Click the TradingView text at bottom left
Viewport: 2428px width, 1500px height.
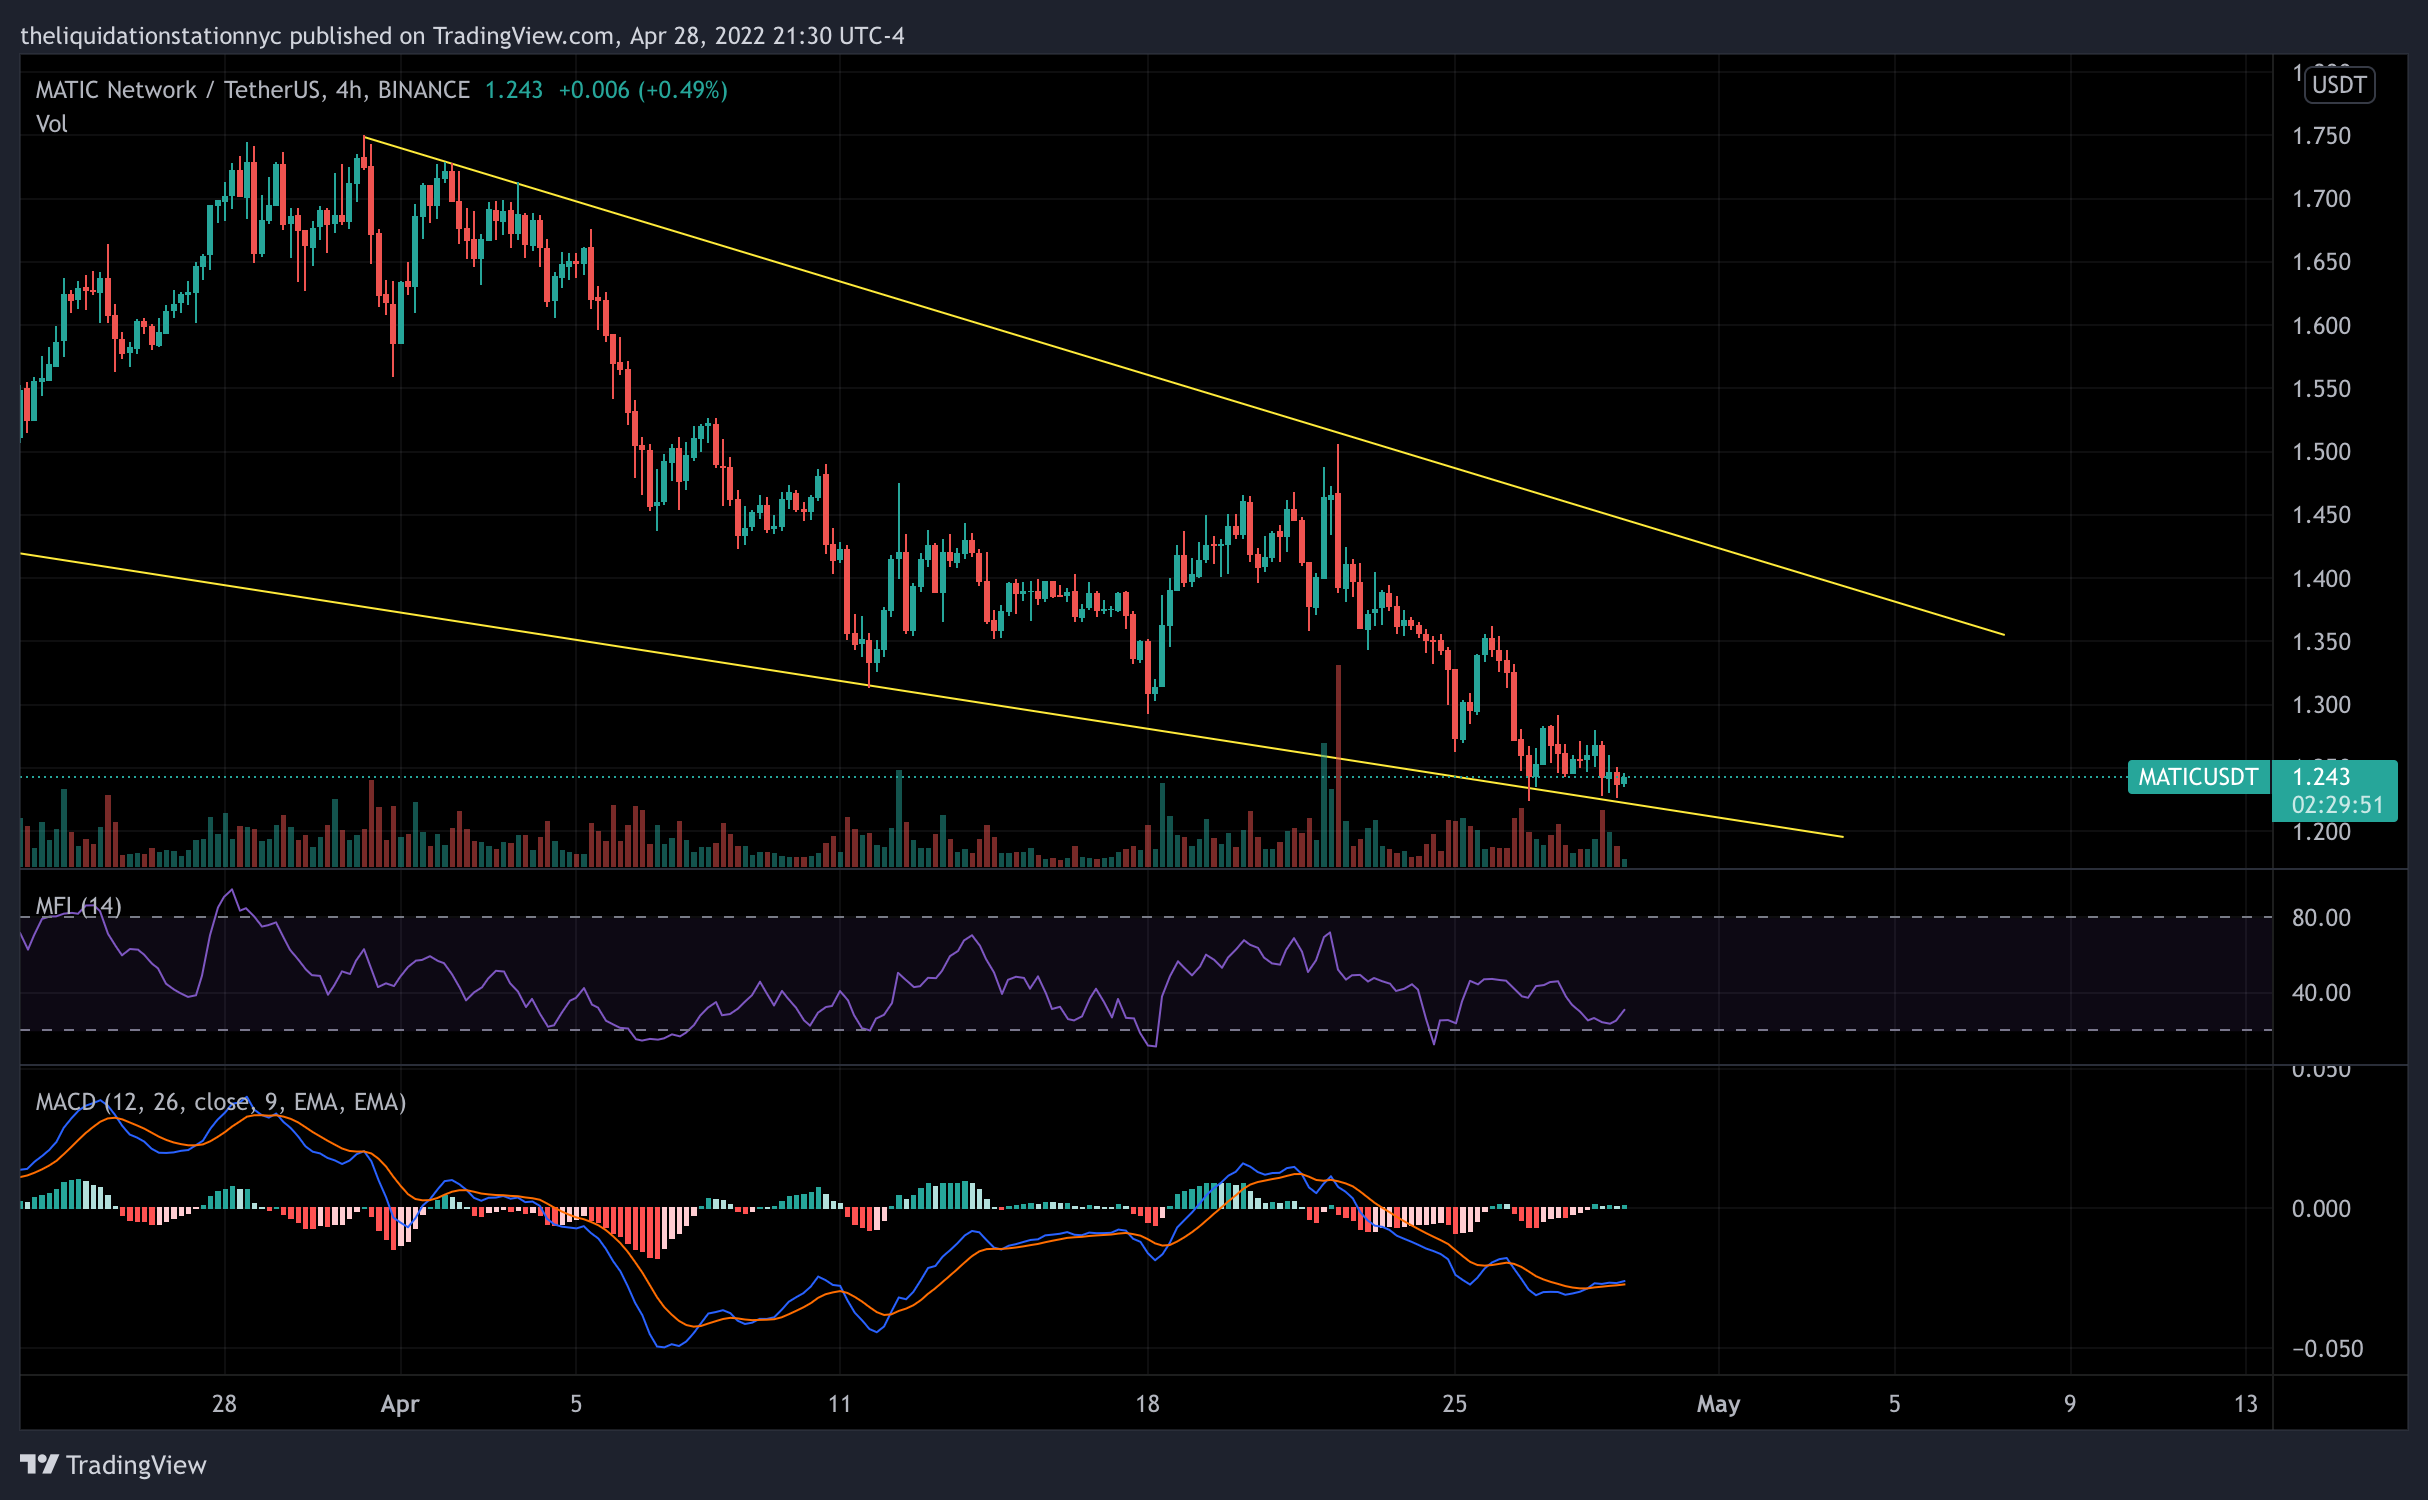[136, 1465]
